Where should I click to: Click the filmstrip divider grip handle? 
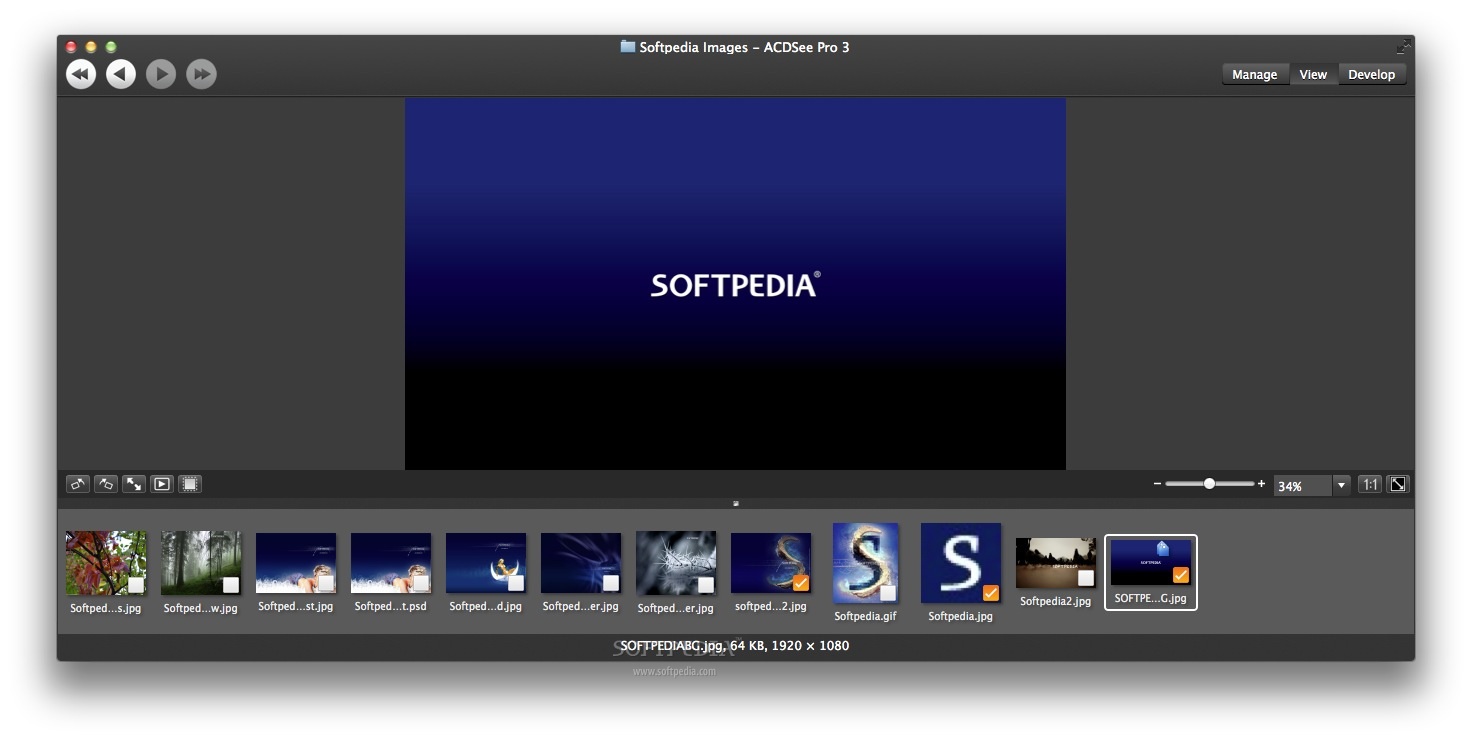click(736, 504)
